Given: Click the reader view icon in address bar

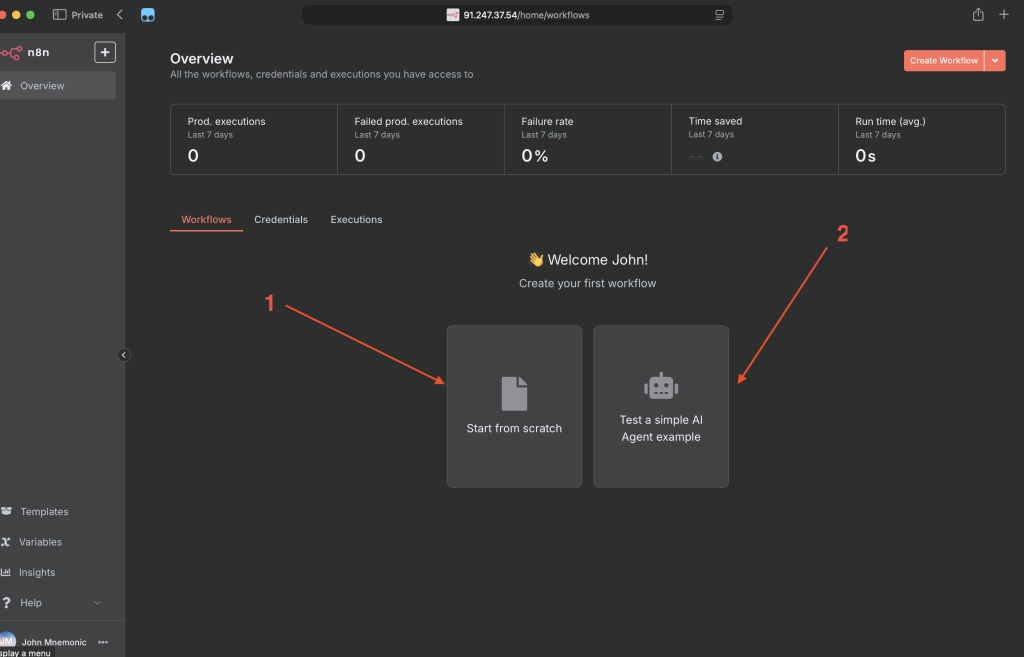Looking at the screenshot, I should click(719, 15).
